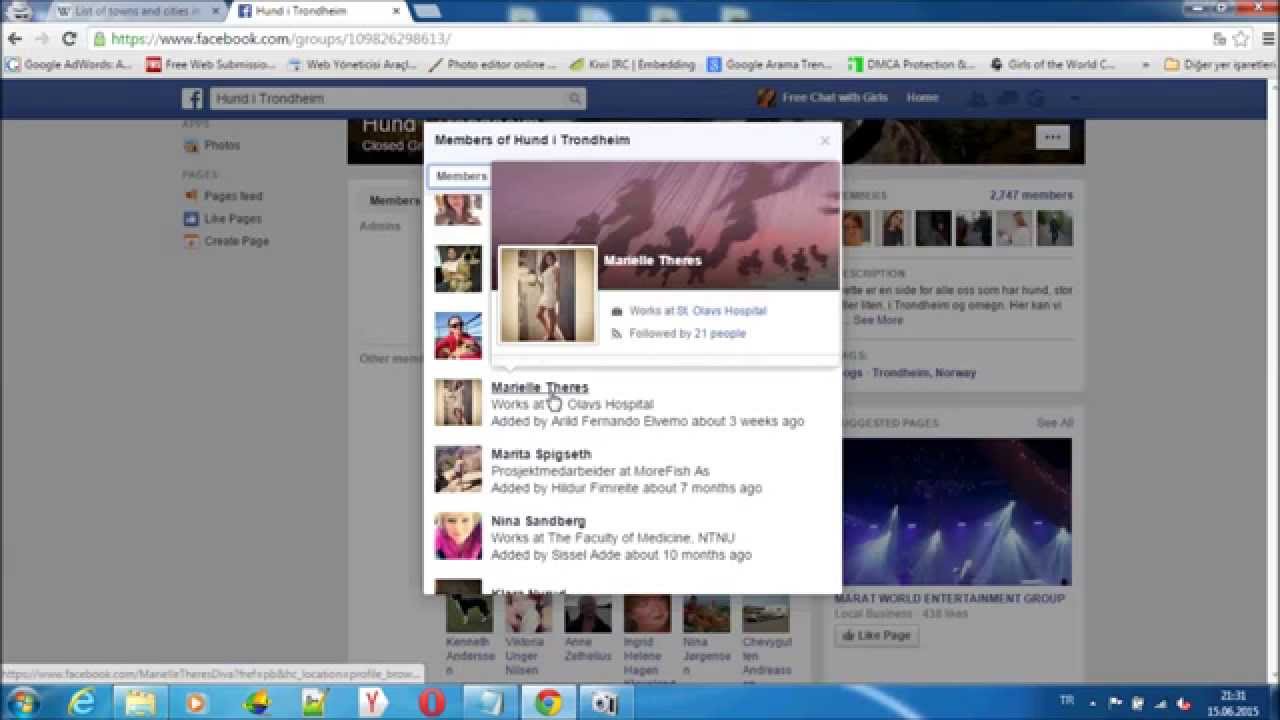Close the Members of Hund i Trondheim dialog
1280x720 pixels.
[824, 140]
